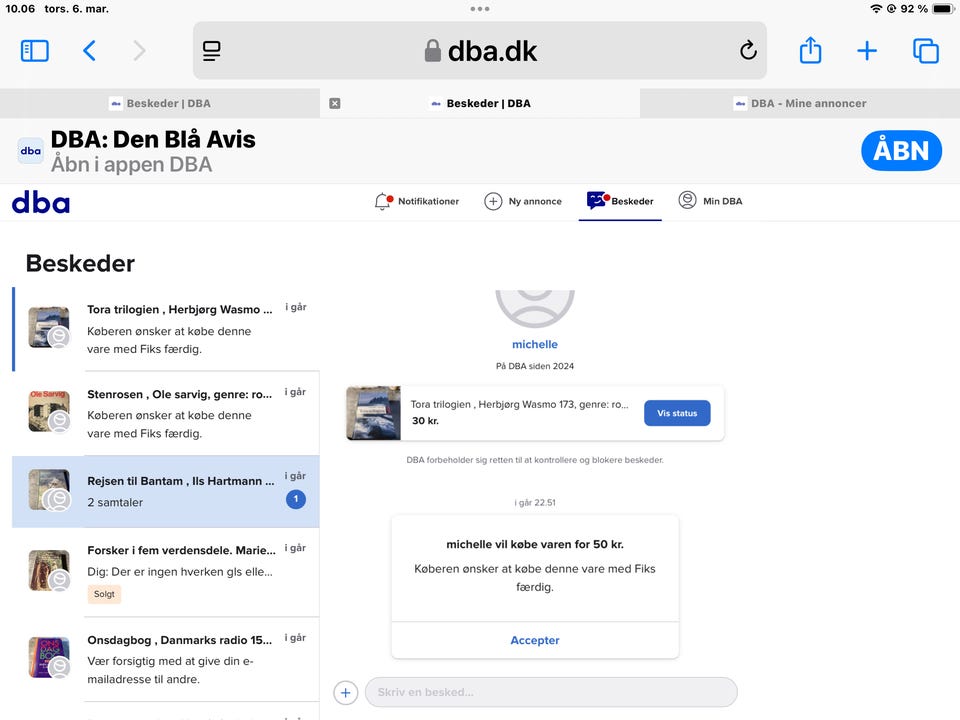Go back with the Safari back arrow

point(89,51)
